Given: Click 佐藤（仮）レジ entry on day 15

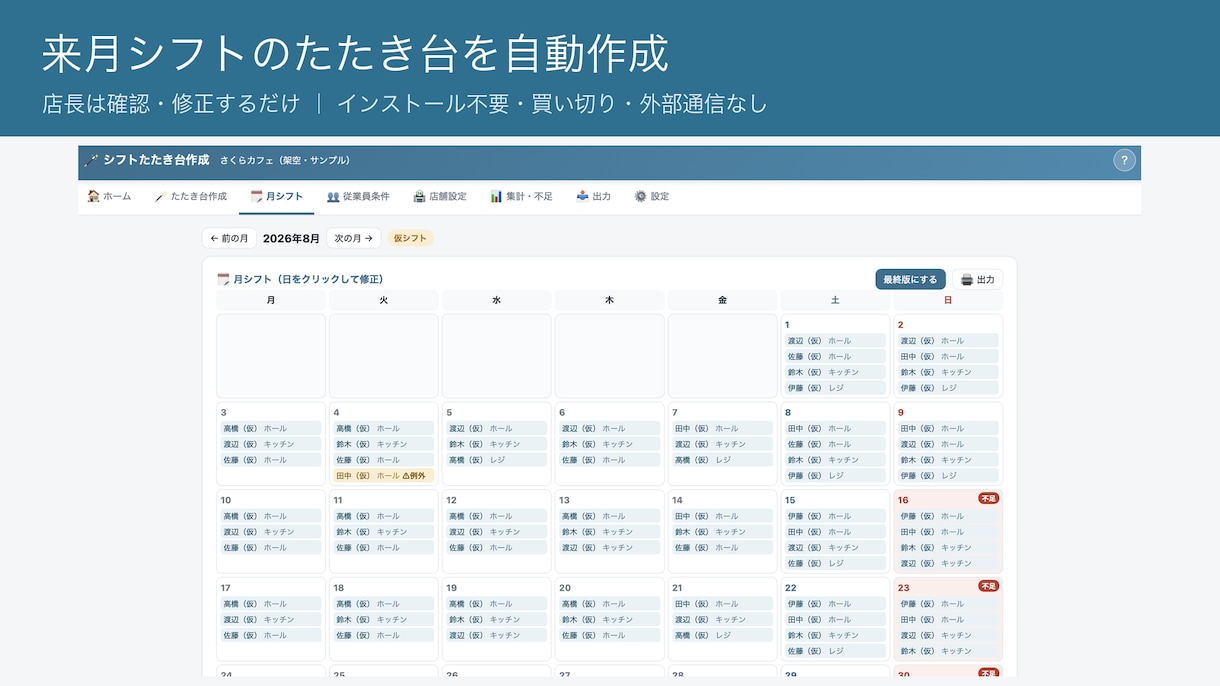Looking at the screenshot, I should (x=835, y=564).
